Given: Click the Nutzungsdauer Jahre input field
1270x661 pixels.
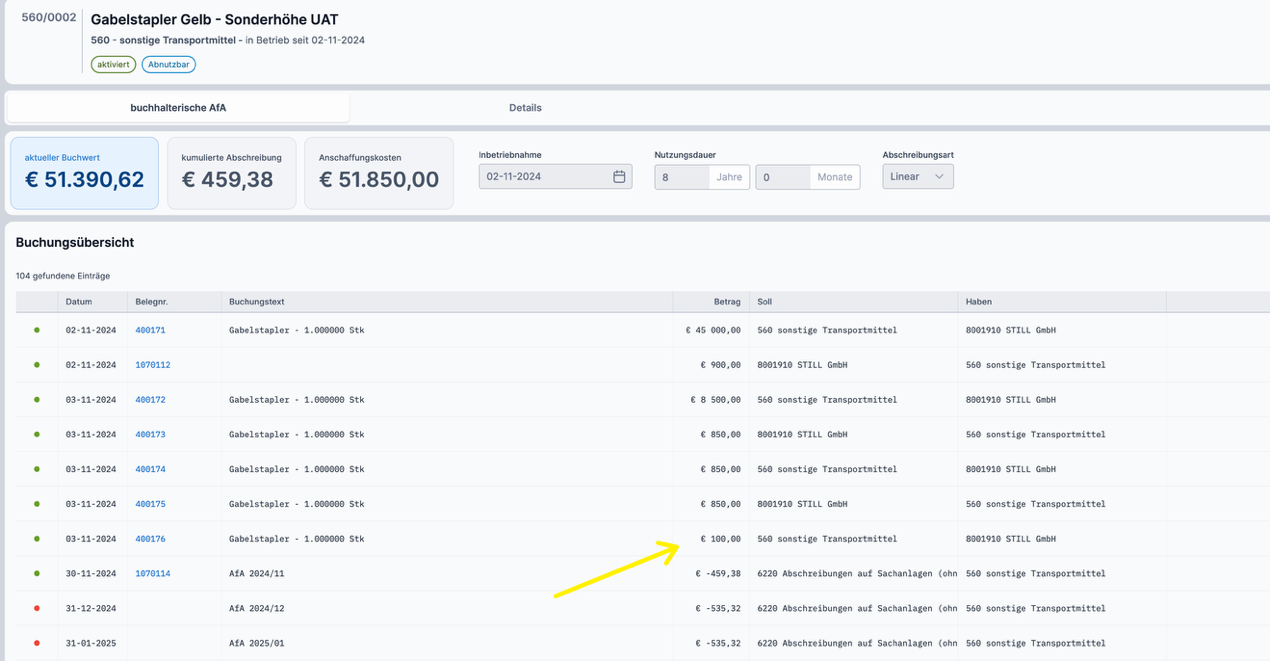Looking at the screenshot, I should [x=682, y=177].
